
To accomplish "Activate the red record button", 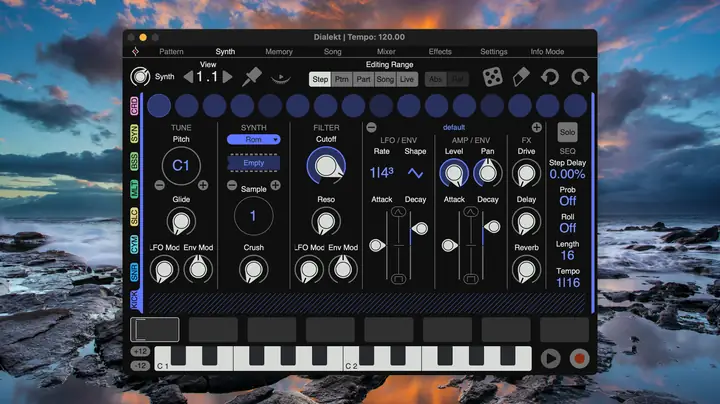I will (x=579, y=359).
